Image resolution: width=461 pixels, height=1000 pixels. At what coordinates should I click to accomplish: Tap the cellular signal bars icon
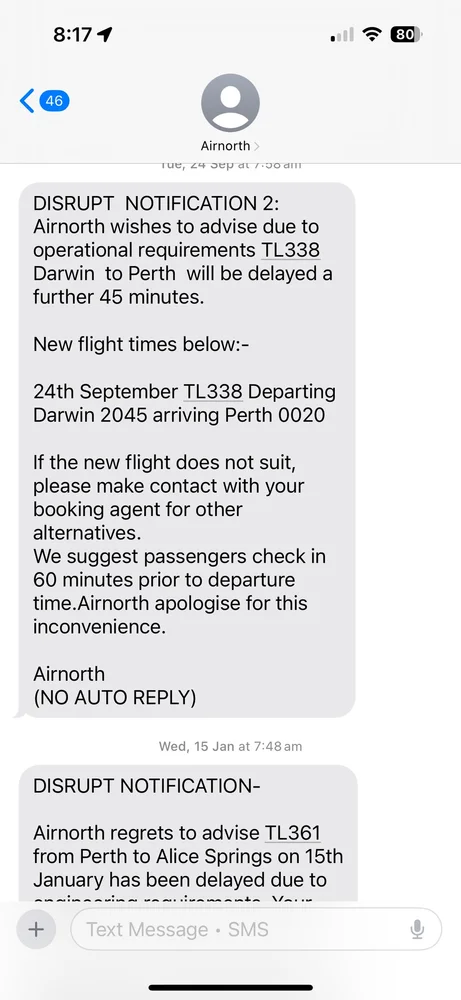342,35
